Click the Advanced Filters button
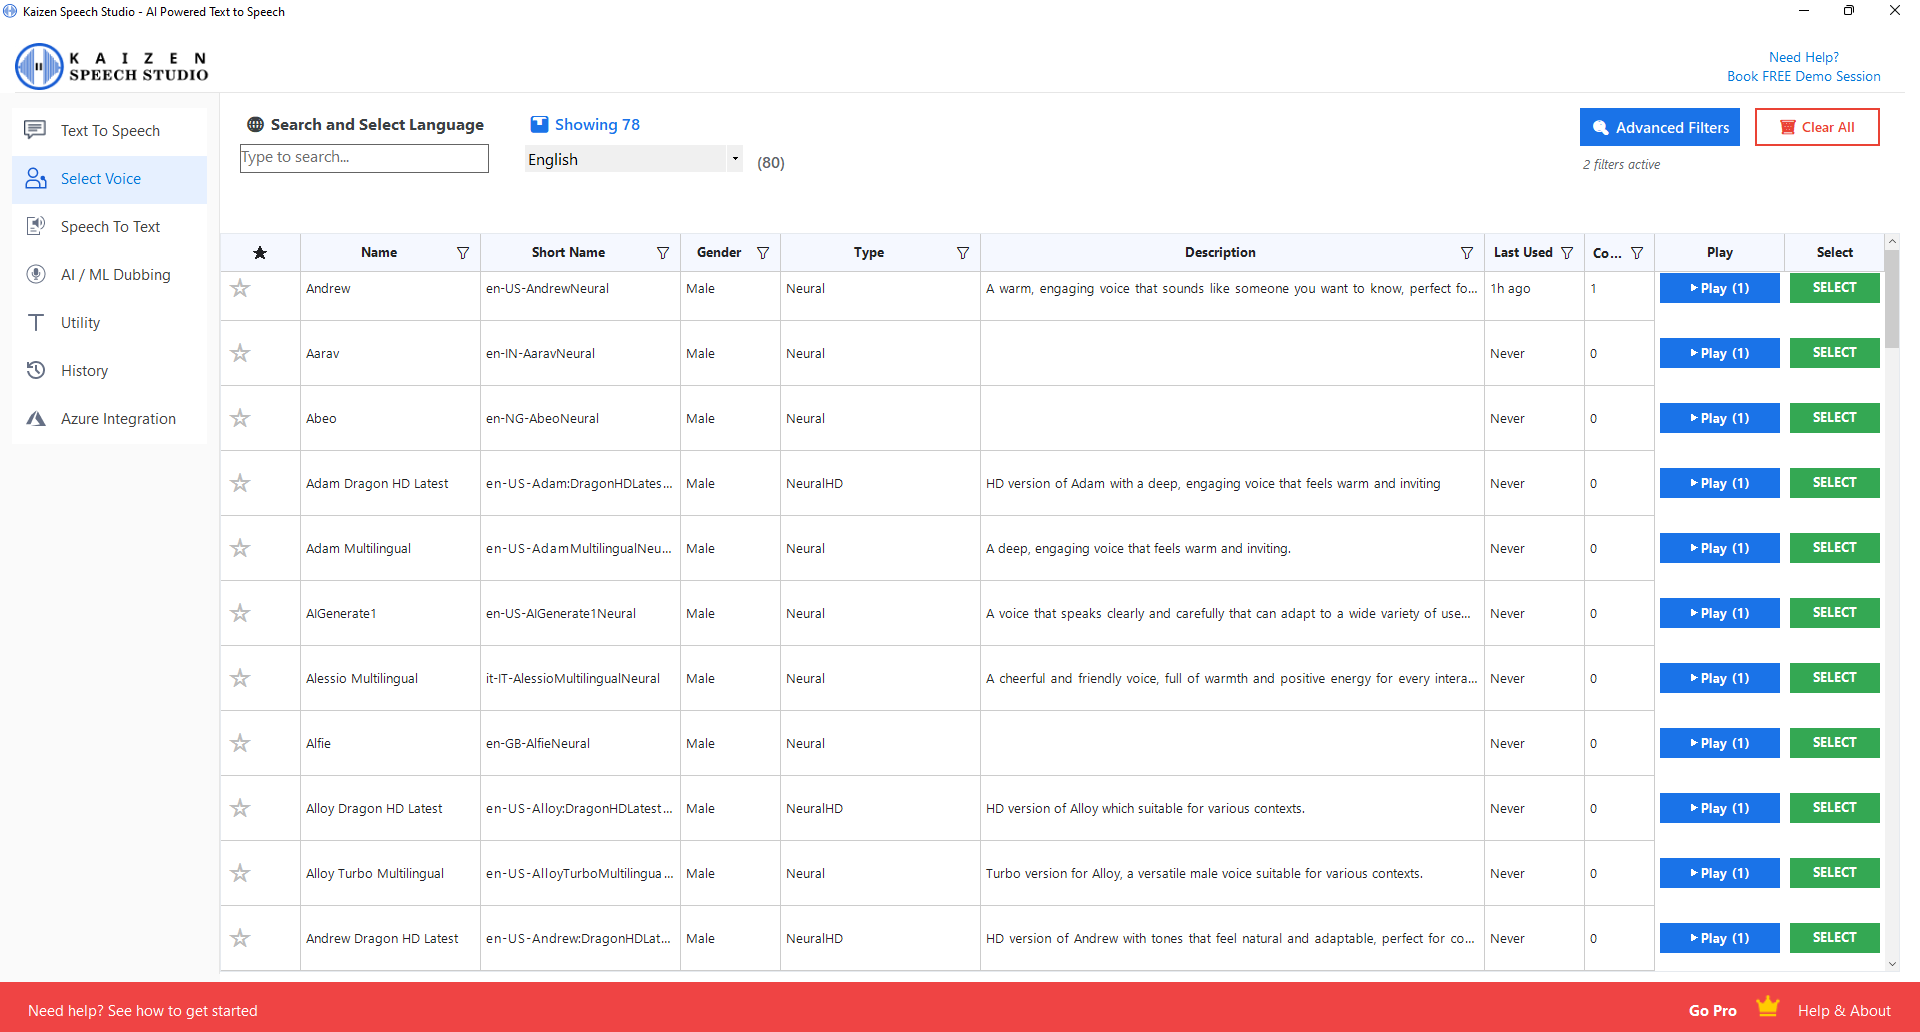1920x1032 pixels. (1659, 128)
